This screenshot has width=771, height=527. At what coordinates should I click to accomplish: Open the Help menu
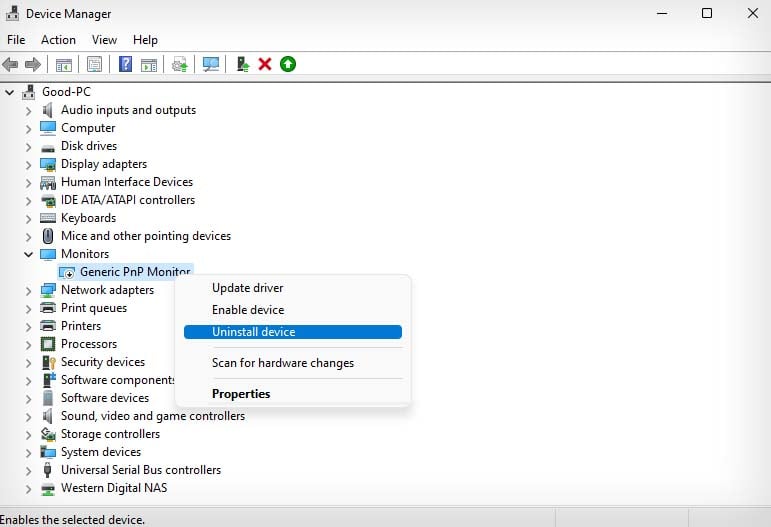pos(145,40)
